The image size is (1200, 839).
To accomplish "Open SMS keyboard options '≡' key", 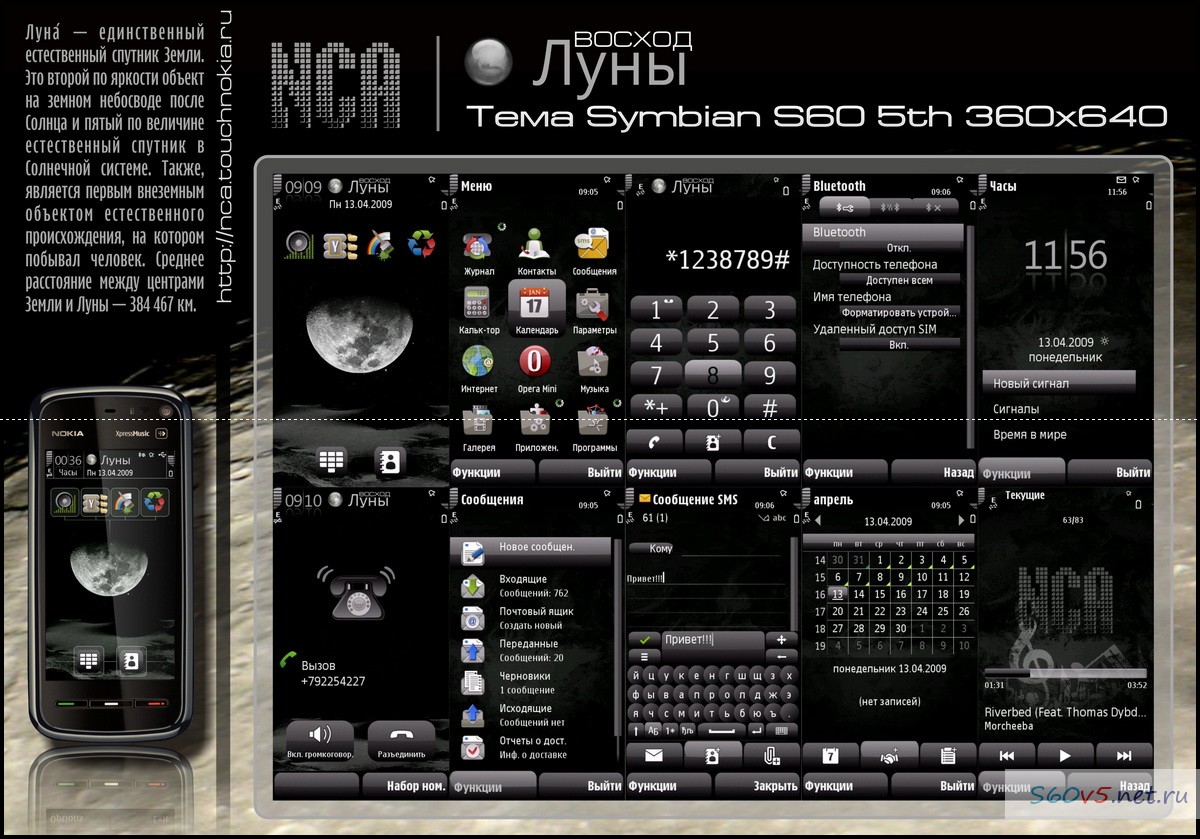I will pos(645,656).
